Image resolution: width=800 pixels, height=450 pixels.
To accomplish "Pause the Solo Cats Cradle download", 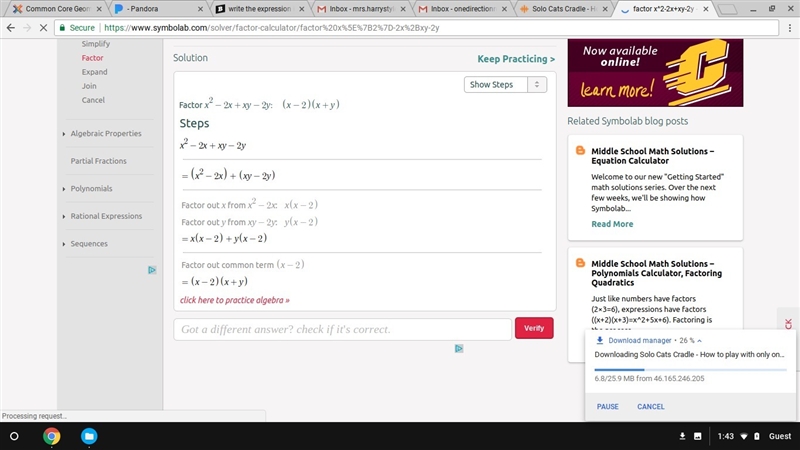I will pyautogui.click(x=608, y=407).
